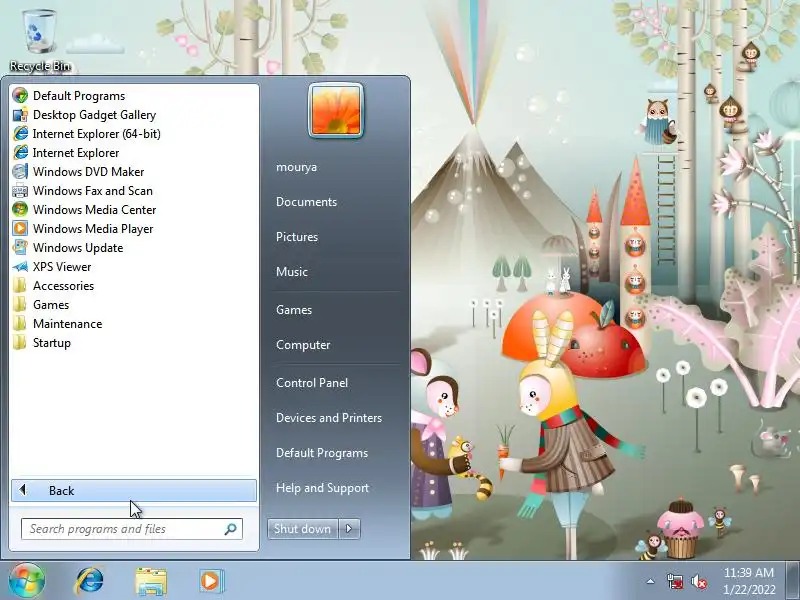Open Windows Media Center
The width and height of the screenshot is (800, 600).
pos(134,209)
